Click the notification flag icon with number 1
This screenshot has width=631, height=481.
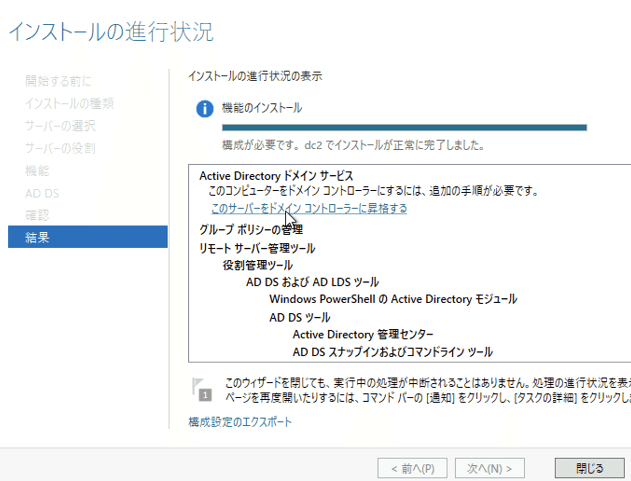pyautogui.click(x=202, y=390)
